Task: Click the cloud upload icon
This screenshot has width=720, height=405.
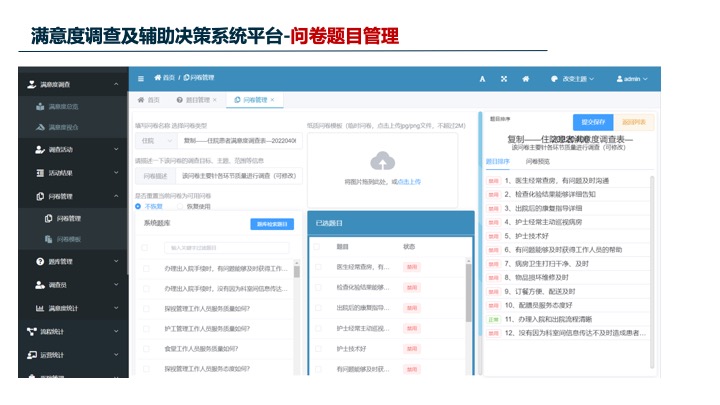Action: (382, 161)
